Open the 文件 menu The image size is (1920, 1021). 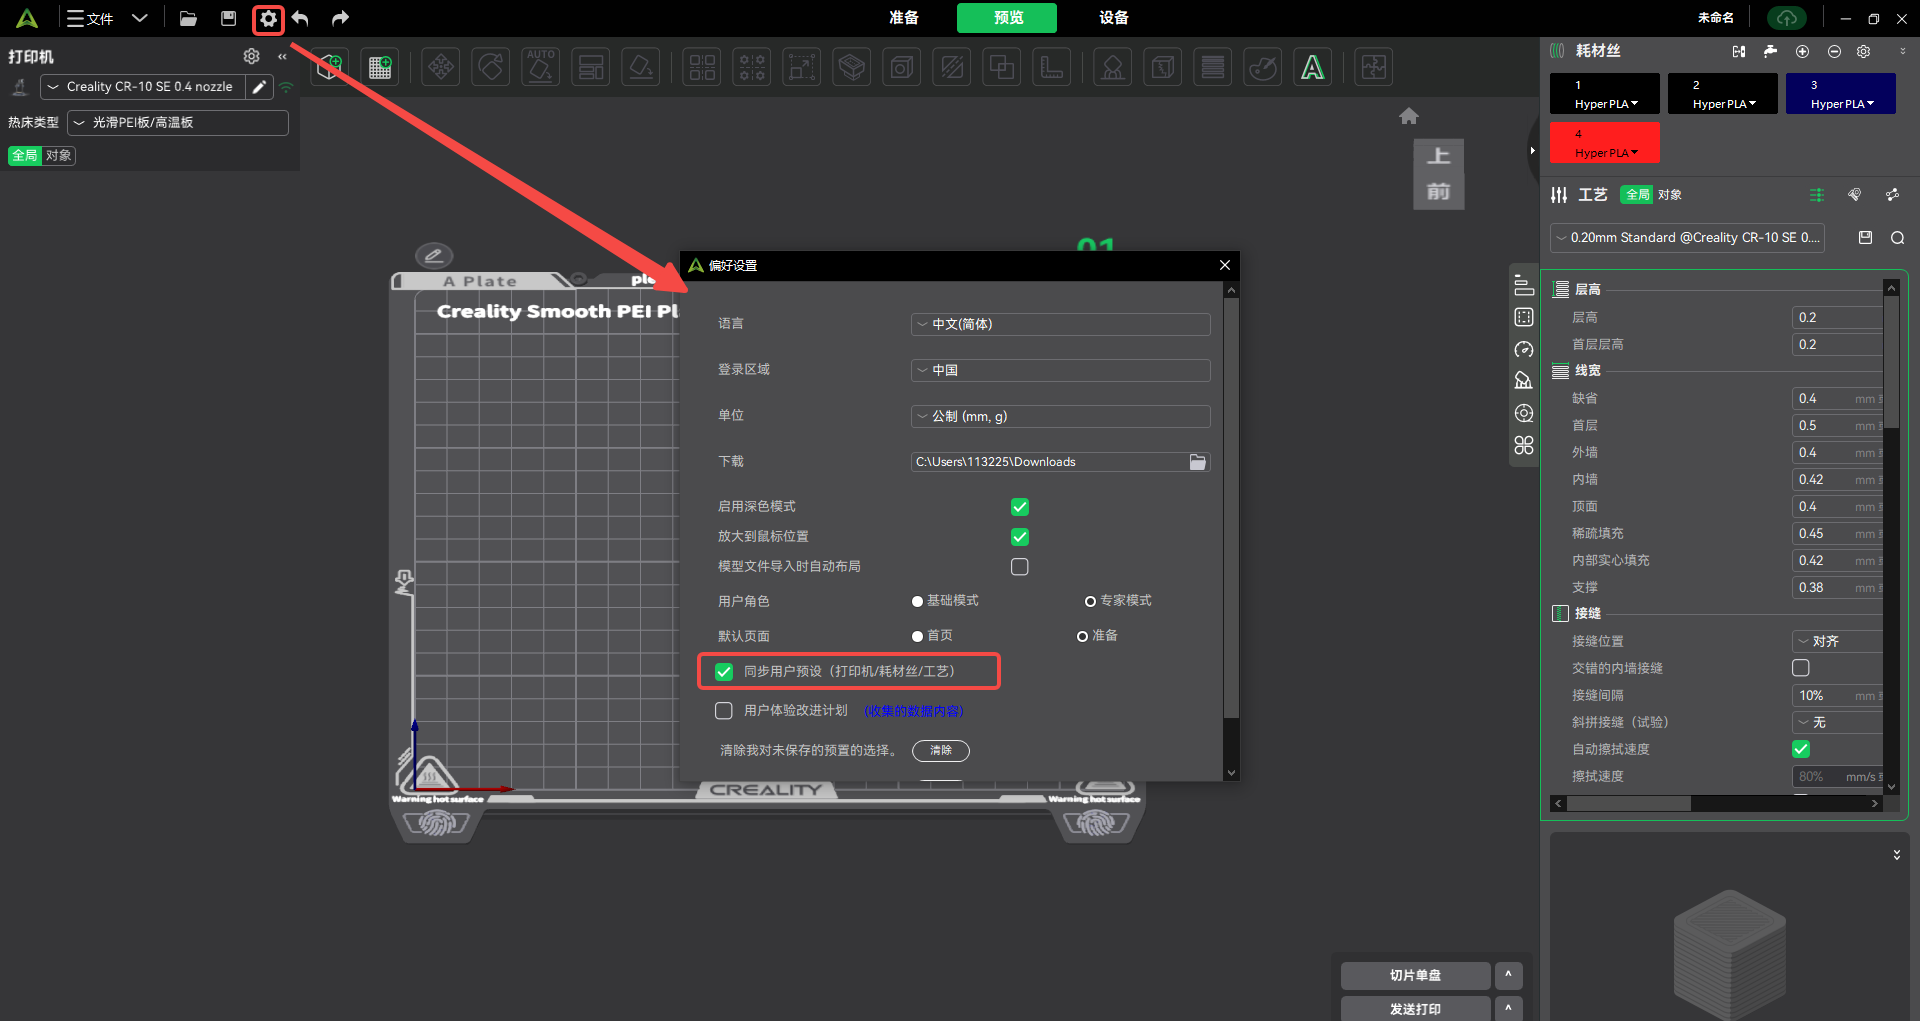91,18
